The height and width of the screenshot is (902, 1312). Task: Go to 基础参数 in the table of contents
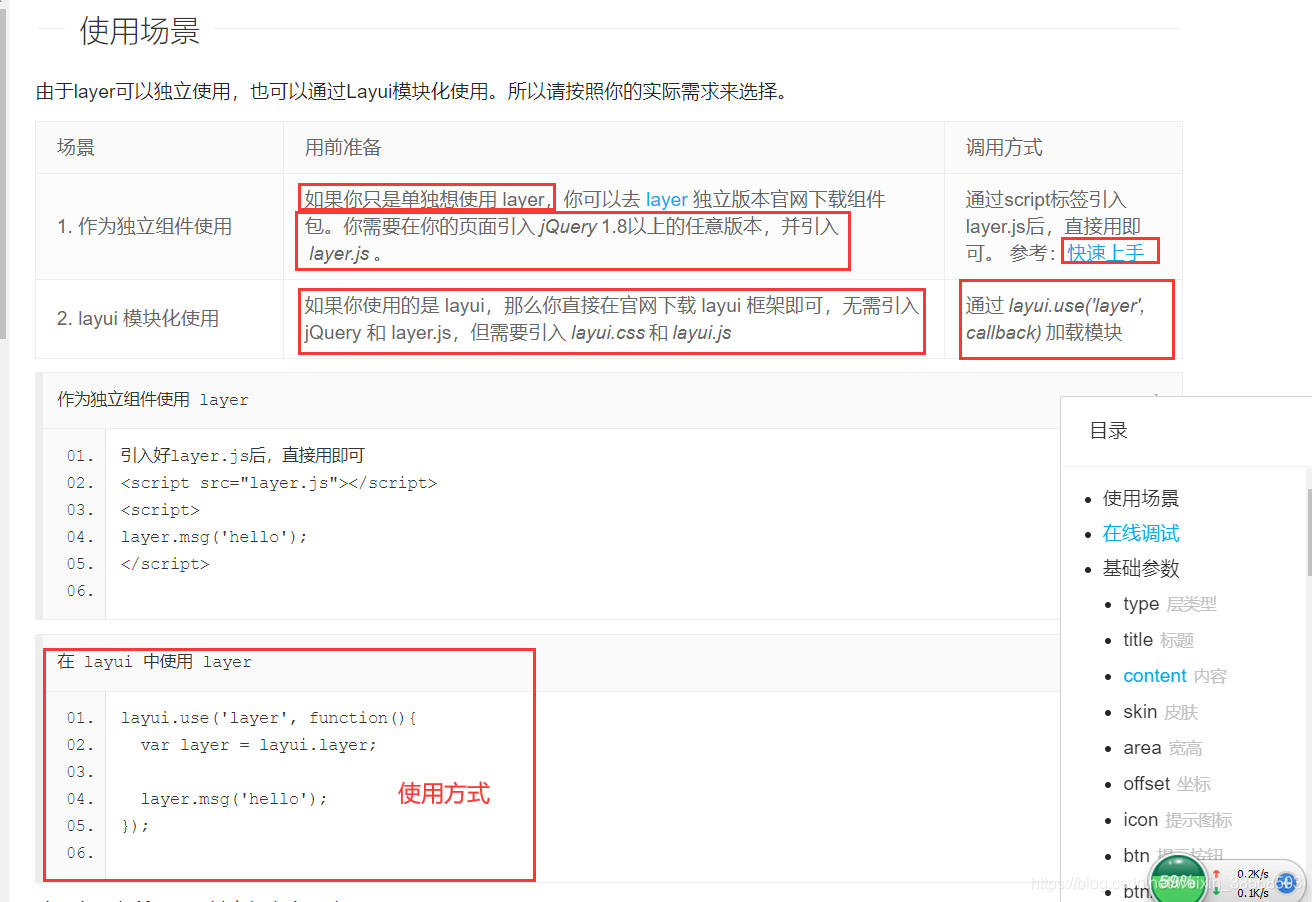tap(1141, 568)
